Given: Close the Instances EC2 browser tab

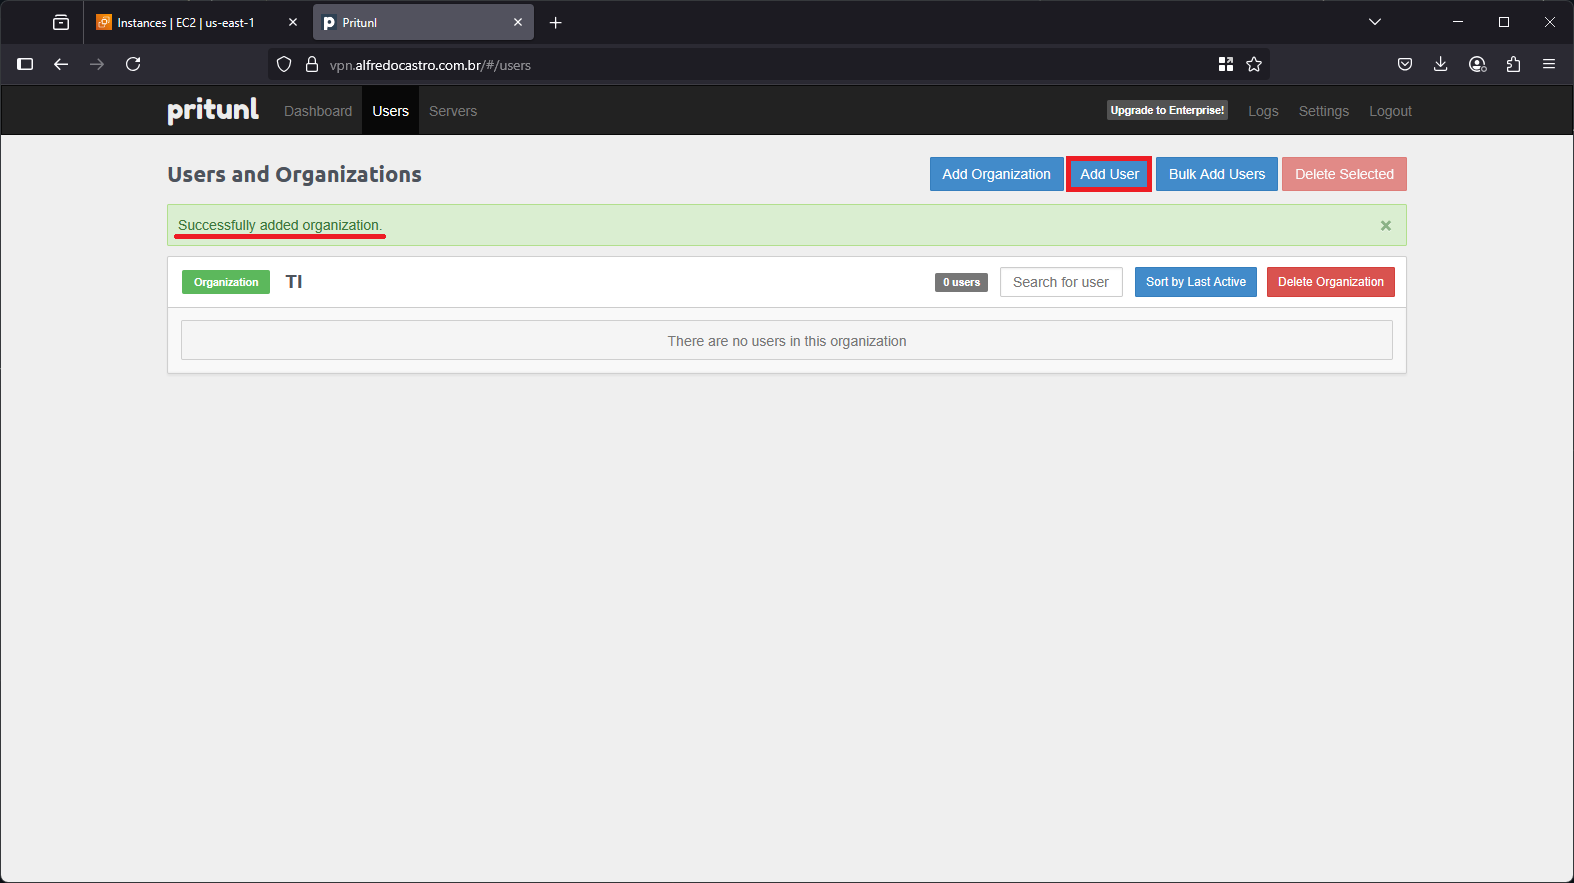Looking at the screenshot, I should click(x=293, y=22).
